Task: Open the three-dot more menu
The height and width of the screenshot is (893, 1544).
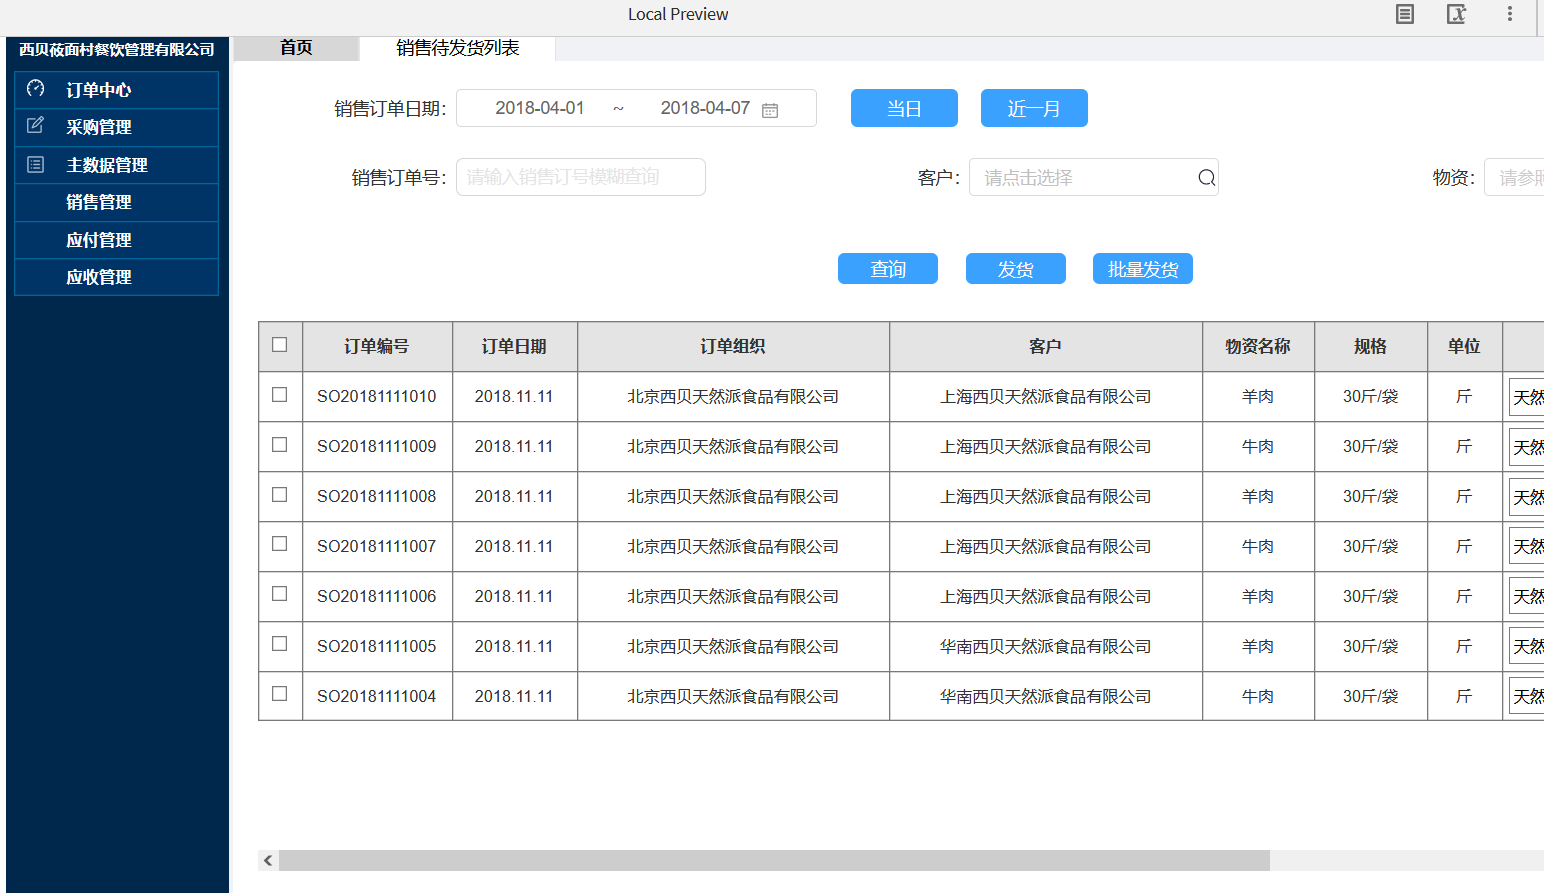Action: pyautogui.click(x=1510, y=14)
